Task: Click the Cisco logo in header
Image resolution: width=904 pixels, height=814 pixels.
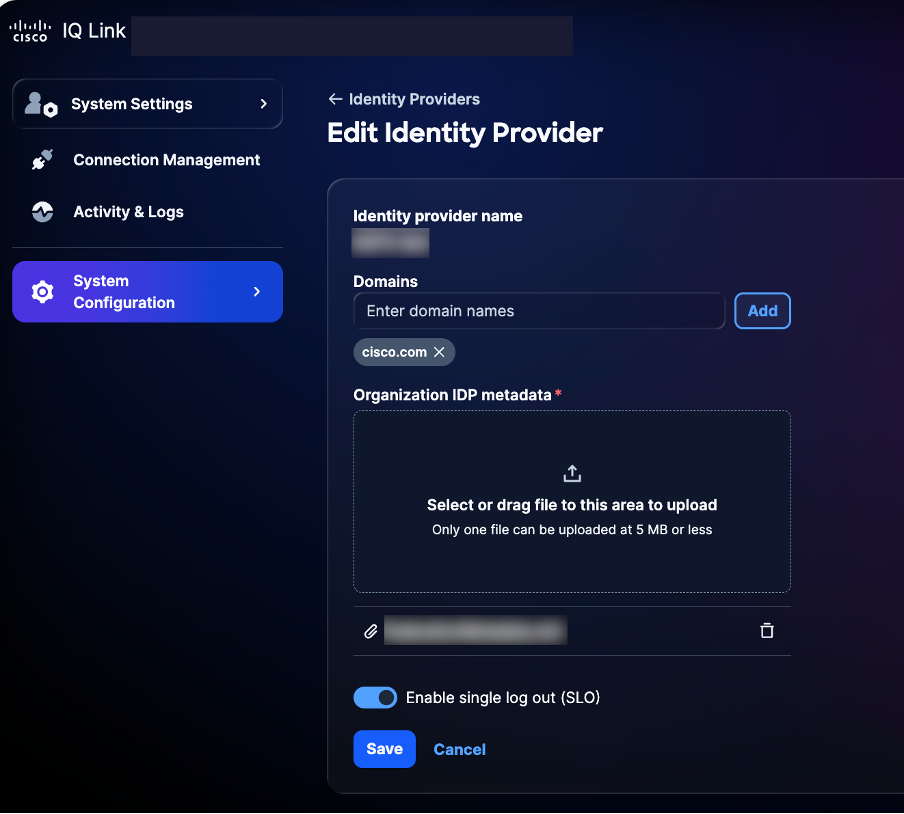Action: pos(31,31)
